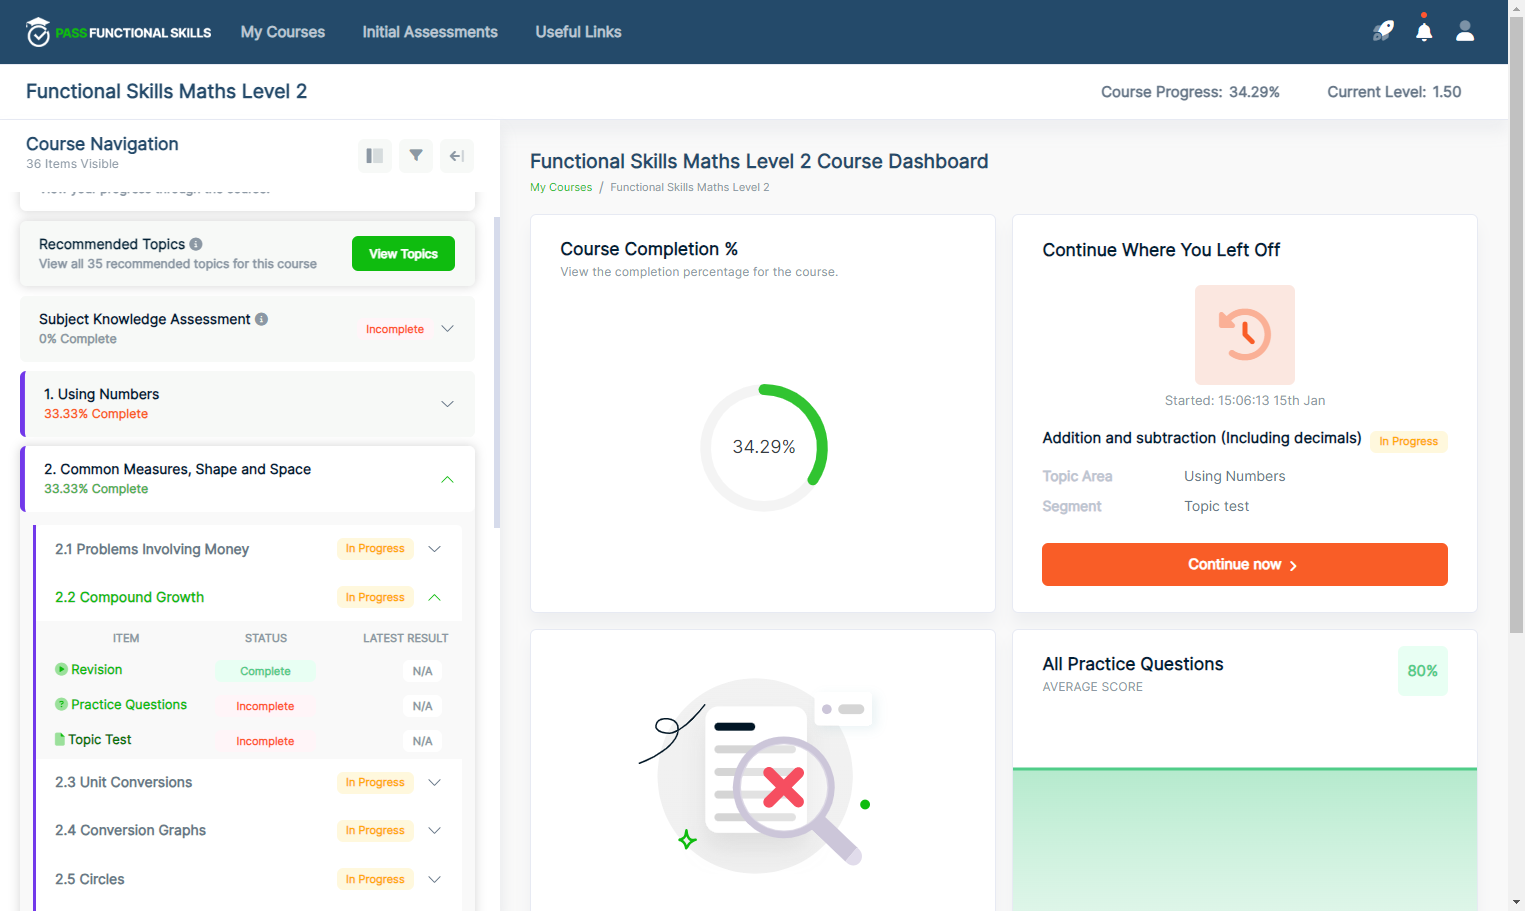1525x911 pixels.
Task: Open the Practice Questions item
Action: pos(129,704)
